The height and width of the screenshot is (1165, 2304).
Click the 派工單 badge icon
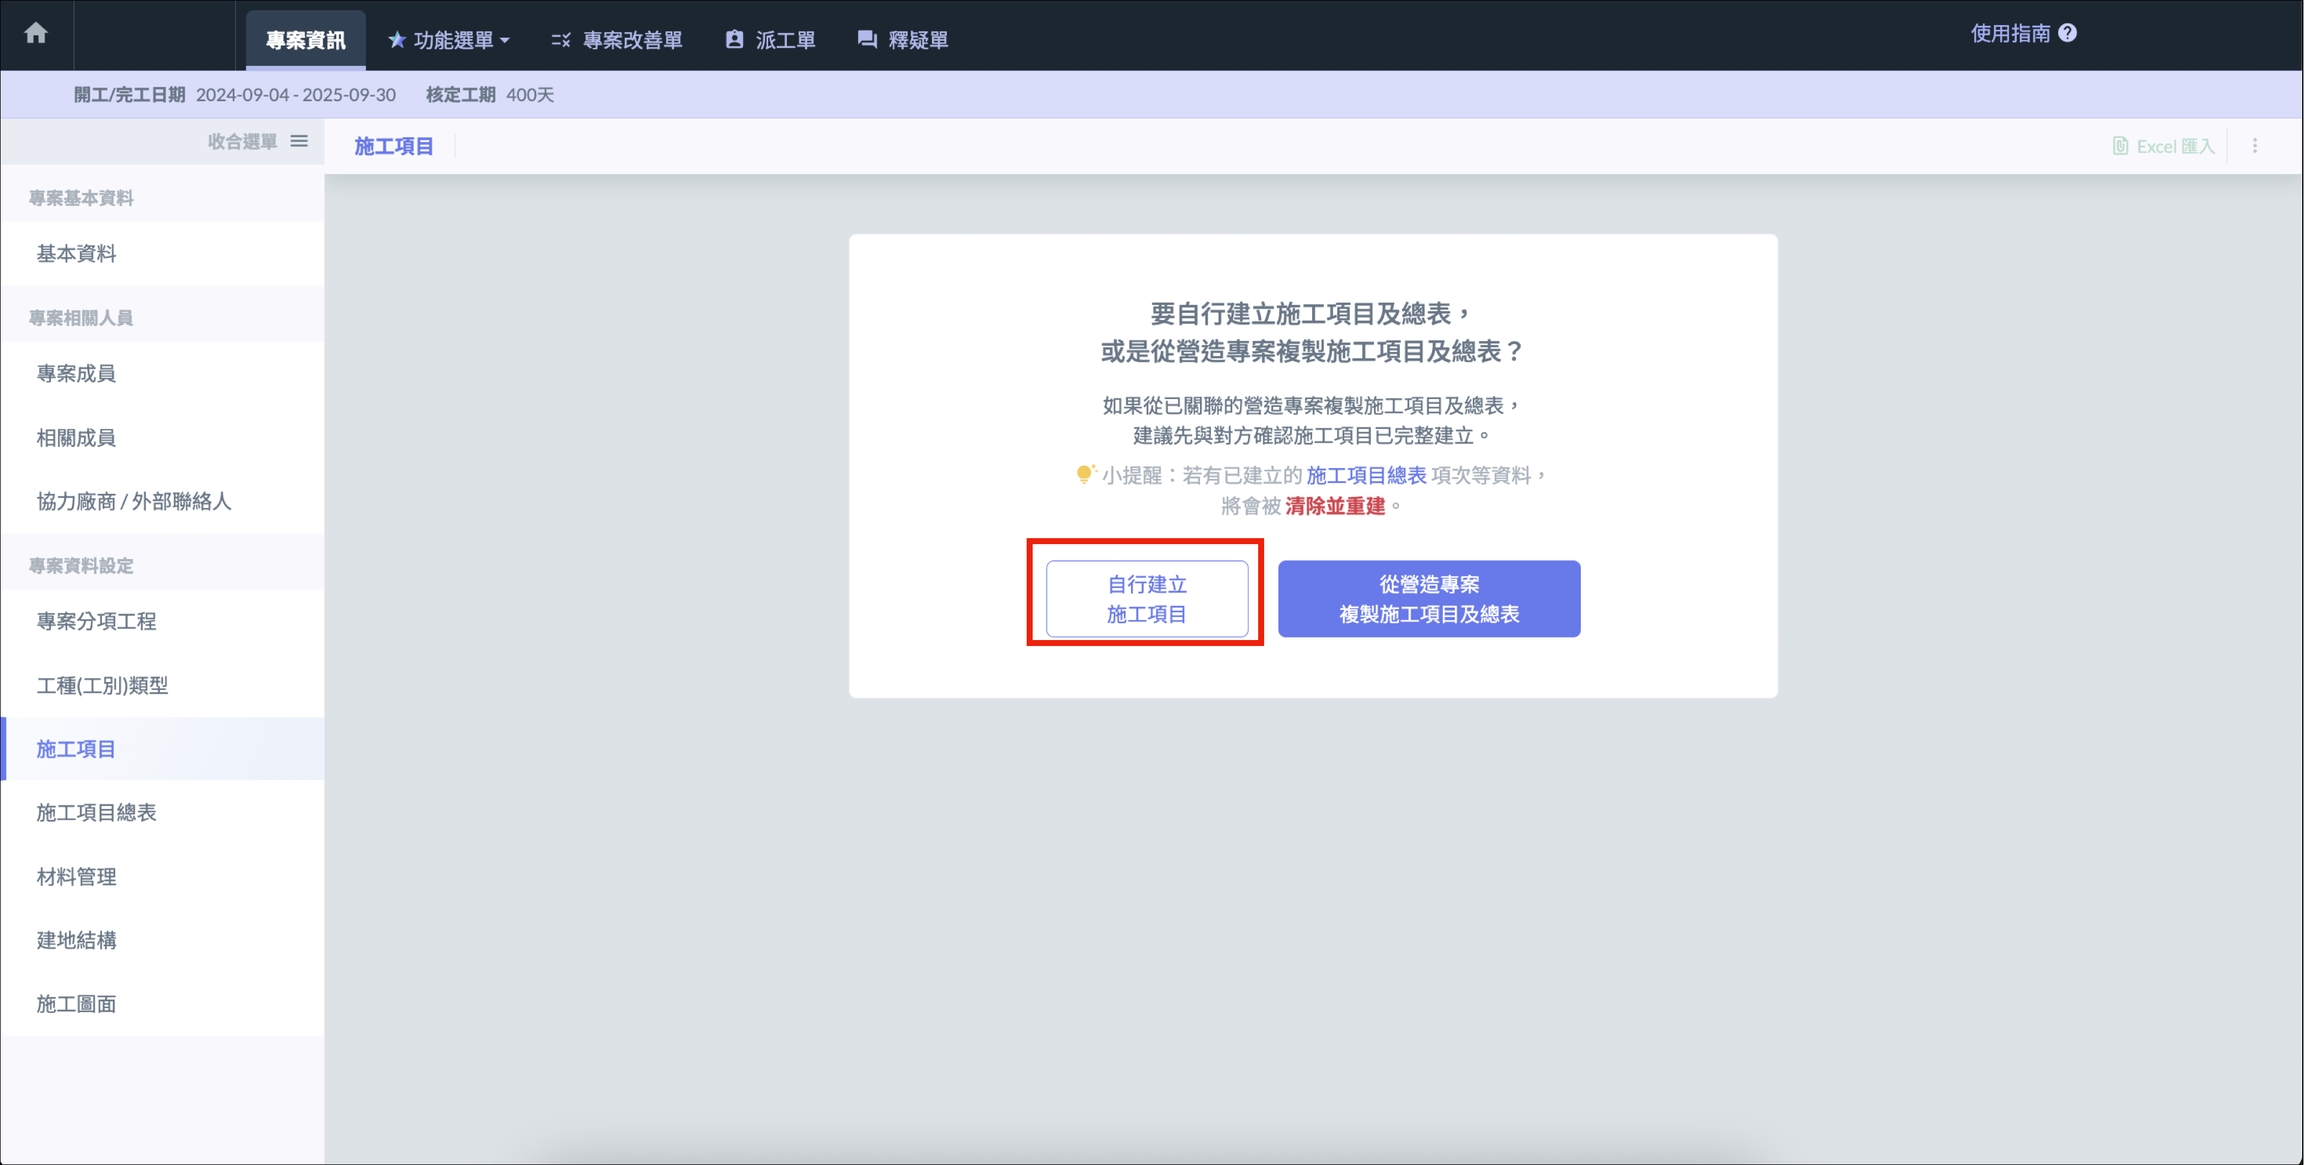click(x=734, y=40)
